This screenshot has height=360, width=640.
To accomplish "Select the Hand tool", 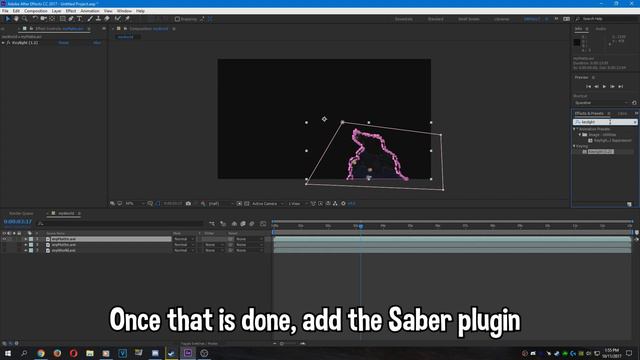I will tap(16, 19).
